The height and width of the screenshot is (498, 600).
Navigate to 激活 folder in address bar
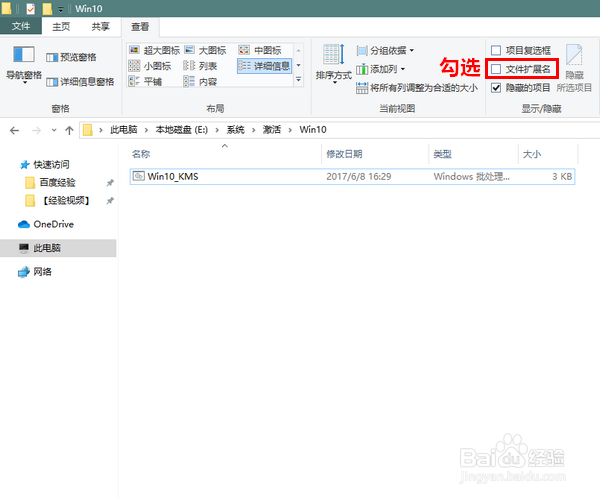(272, 130)
